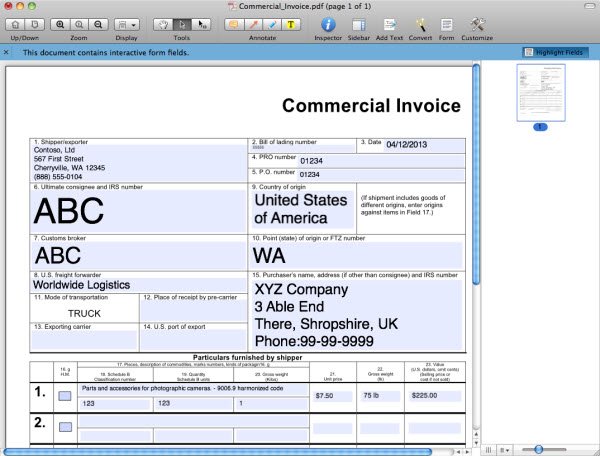The width and height of the screenshot is (600, 456).
Task: Select the hand scroll tool
Action: (163, 24)
